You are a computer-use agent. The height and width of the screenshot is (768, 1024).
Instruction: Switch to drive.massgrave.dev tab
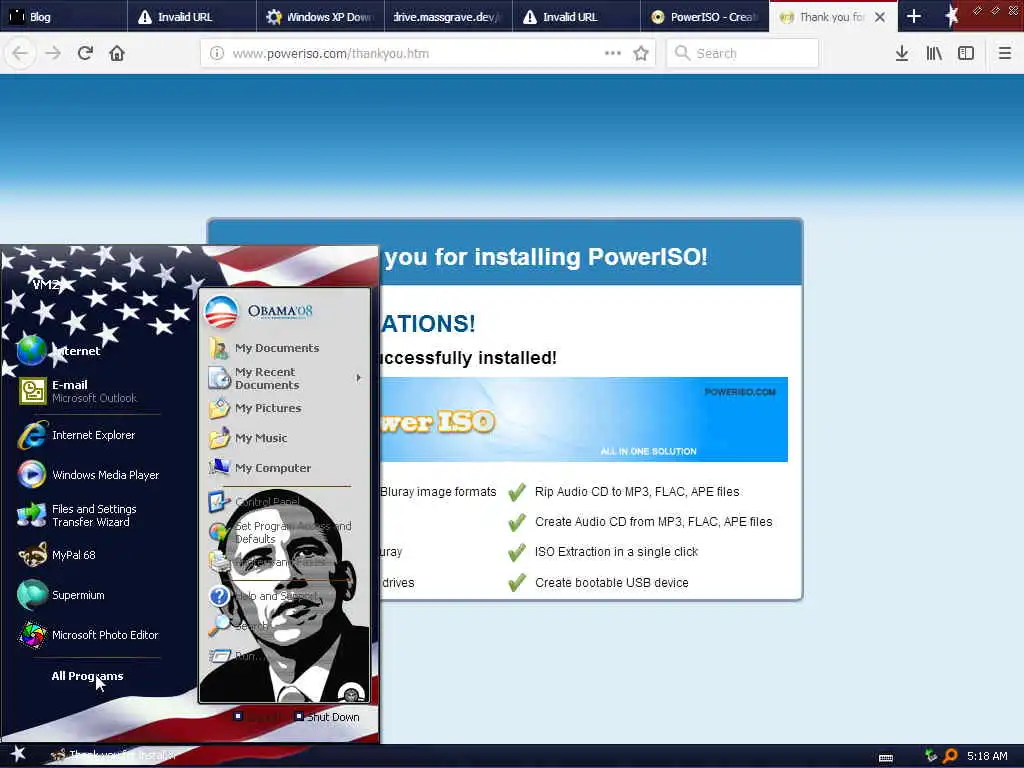(449, 17)
